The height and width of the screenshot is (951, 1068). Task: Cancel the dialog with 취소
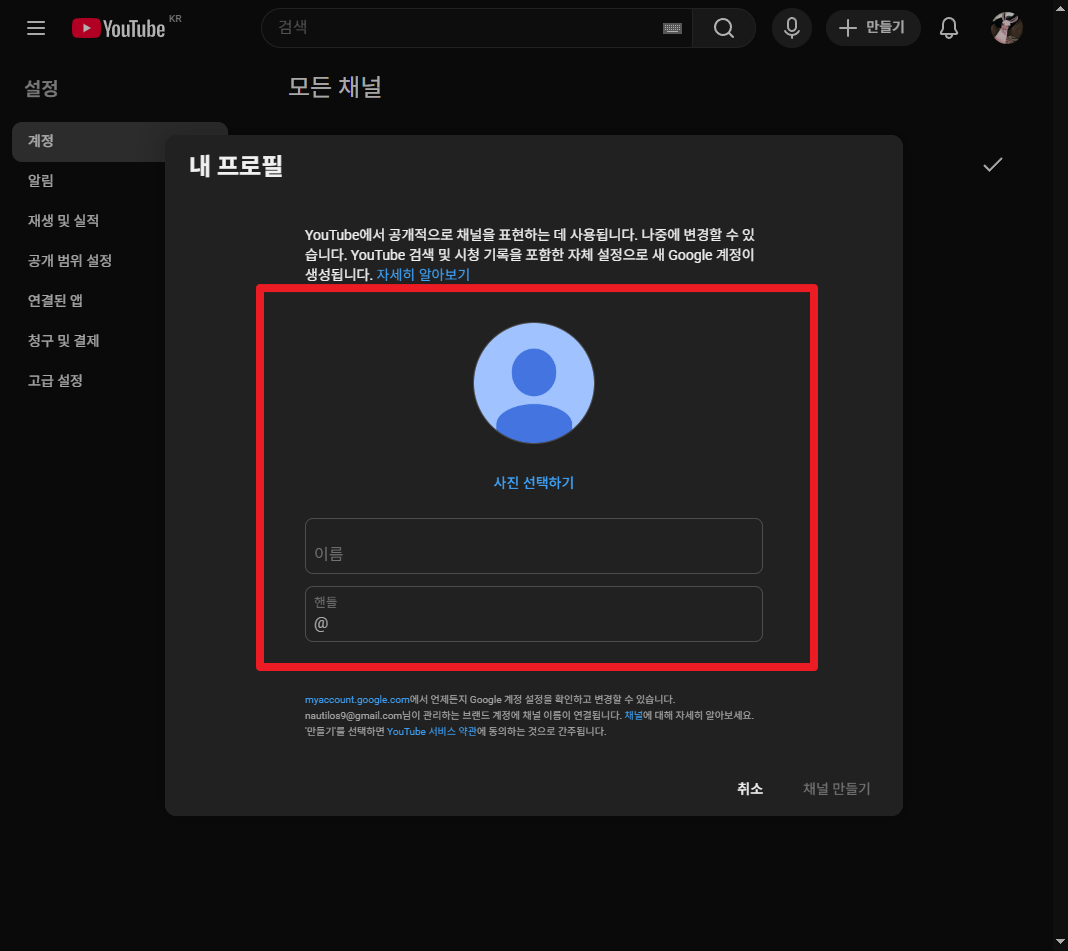pyautogui.click(x=748, y=789)
